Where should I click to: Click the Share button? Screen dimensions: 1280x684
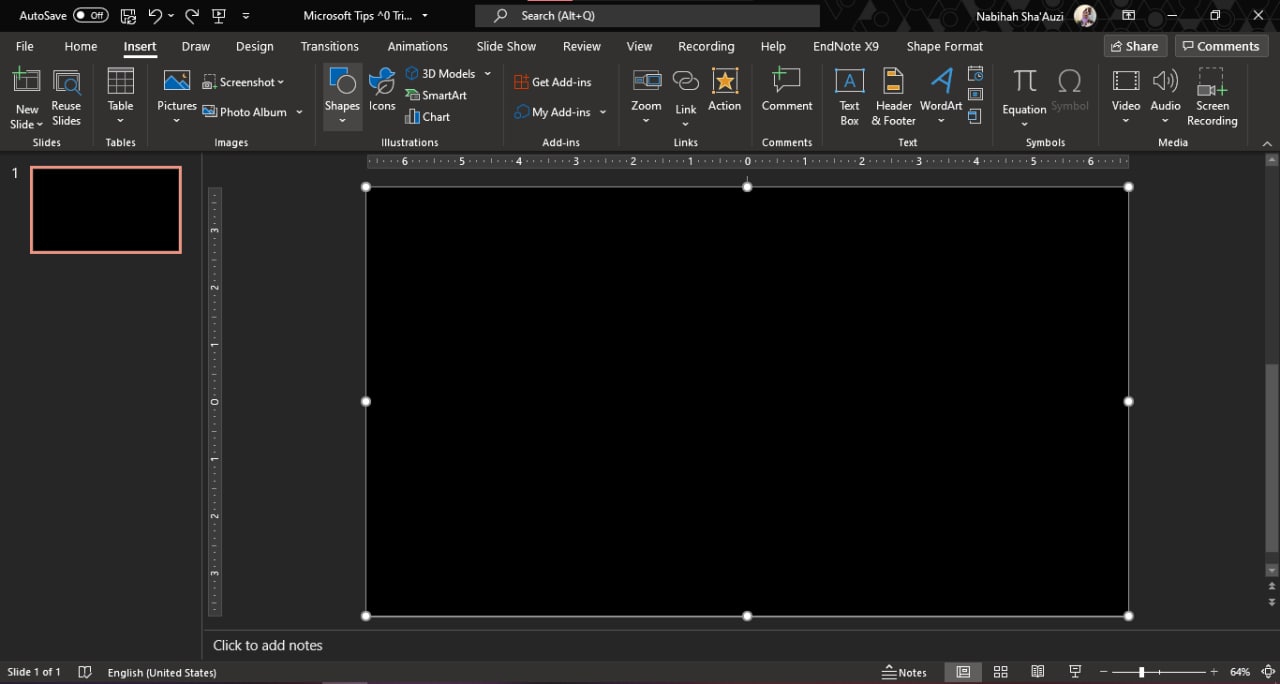click(x=1135, y=46)
